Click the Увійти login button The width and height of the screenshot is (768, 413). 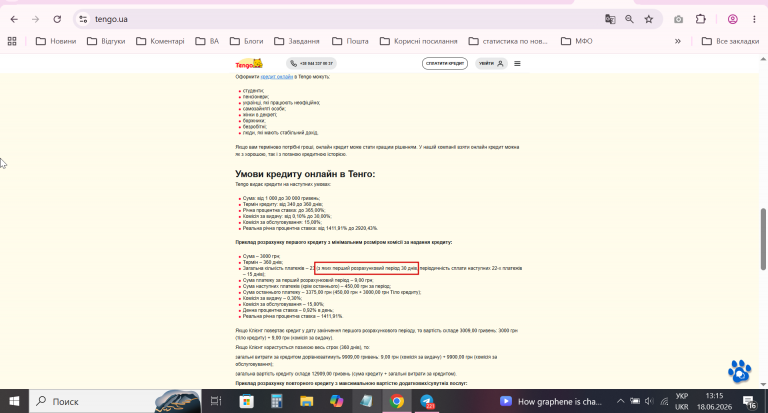tap(491, 64)
